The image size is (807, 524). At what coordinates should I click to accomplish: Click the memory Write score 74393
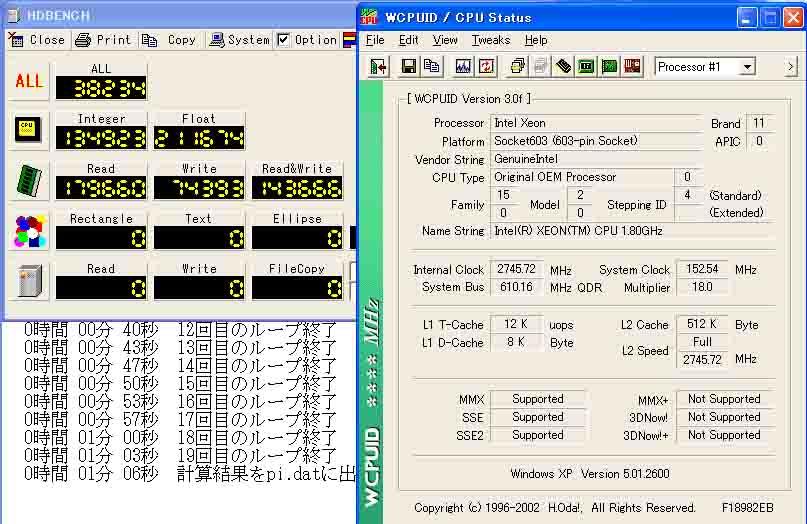[x=199, y=188]
